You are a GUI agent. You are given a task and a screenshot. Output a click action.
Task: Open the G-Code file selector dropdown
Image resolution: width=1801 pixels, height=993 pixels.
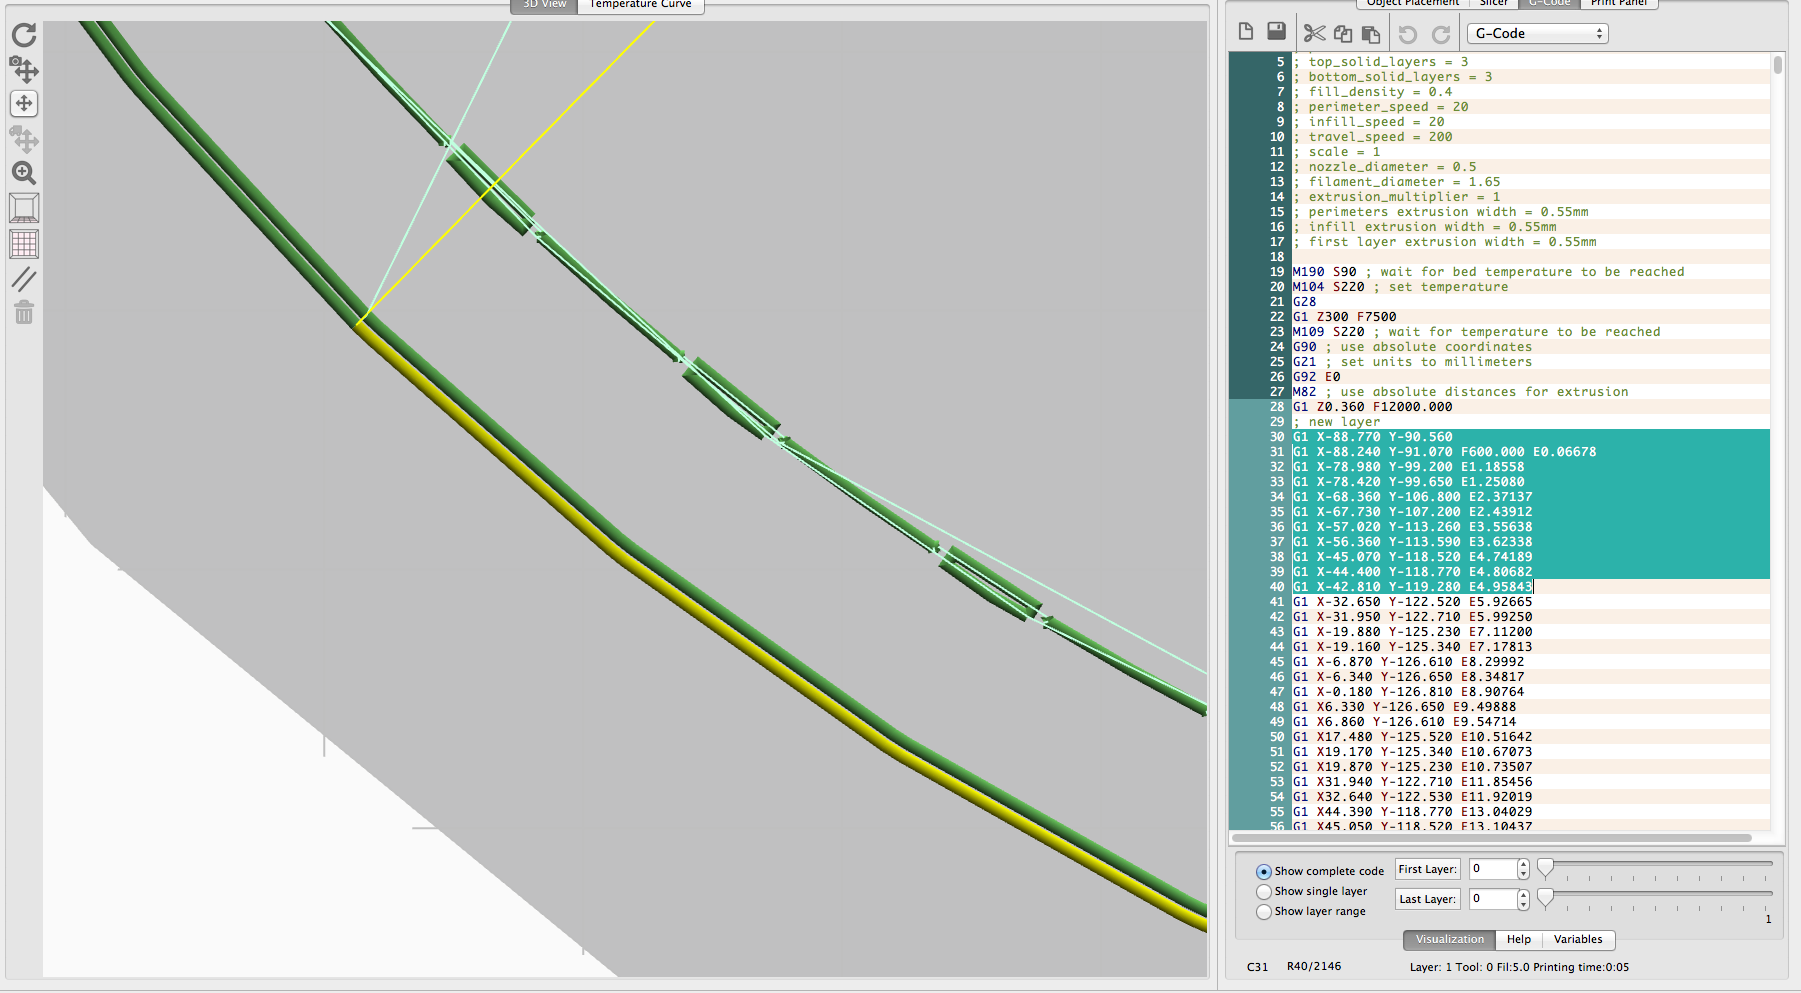1537,34
